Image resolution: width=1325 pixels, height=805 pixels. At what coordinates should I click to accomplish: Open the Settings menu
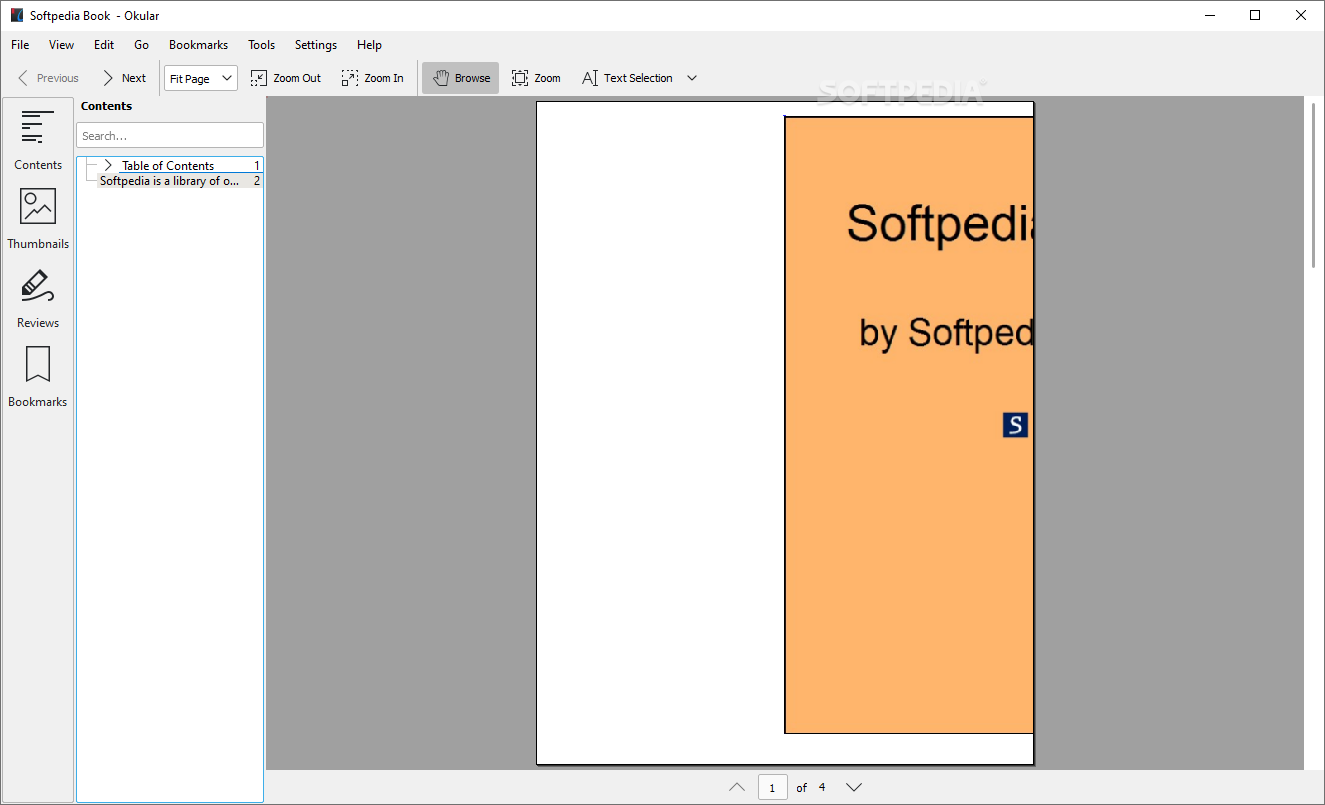(x=316, y=45)
